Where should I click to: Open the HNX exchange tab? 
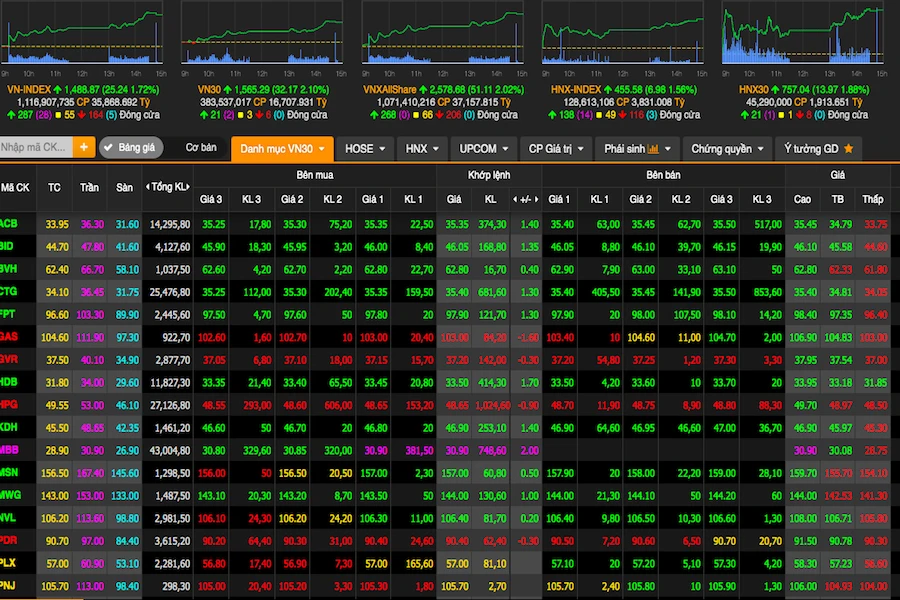pyautogui.click(x=421, y=149)
